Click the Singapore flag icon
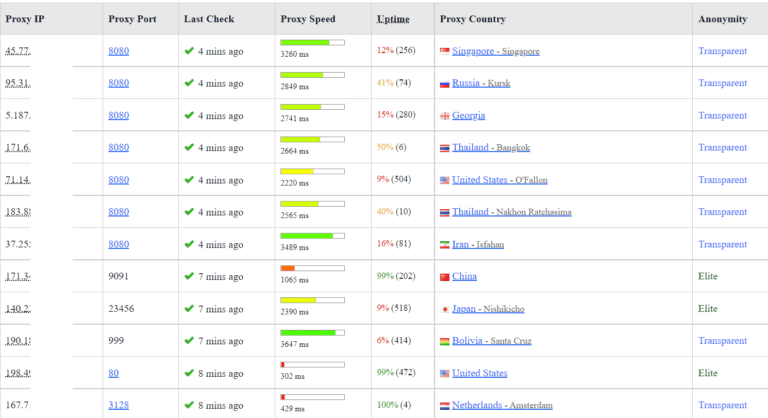Screen dimensions: 768x418 (444, 51)
